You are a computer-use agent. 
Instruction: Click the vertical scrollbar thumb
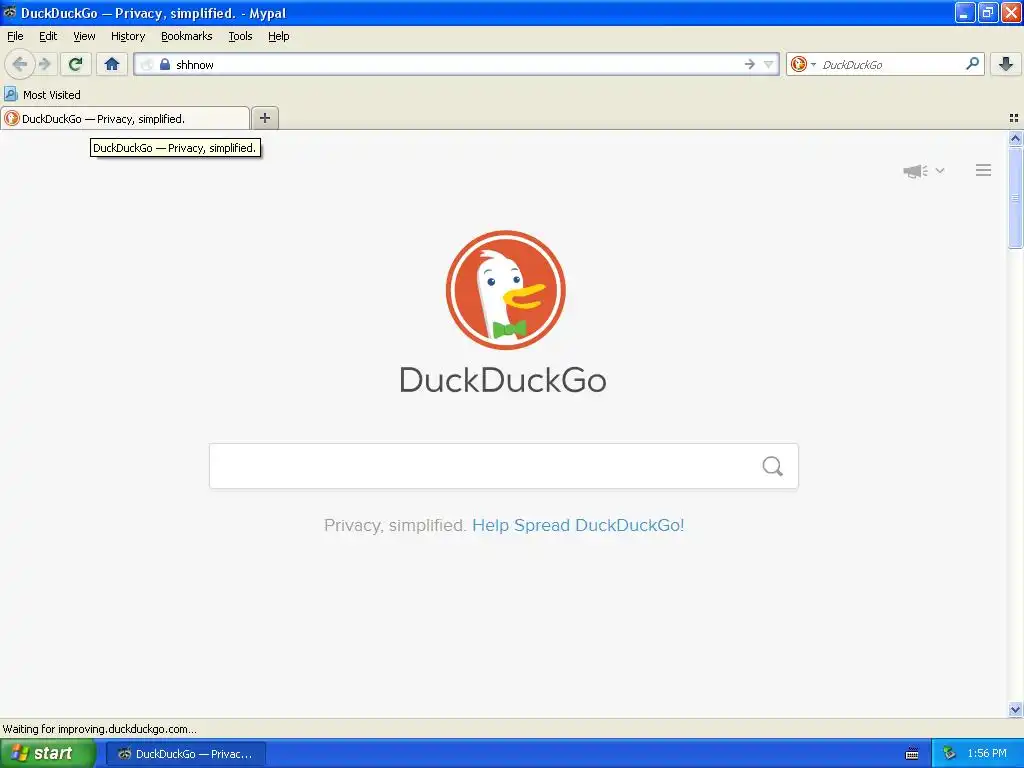click(x=1015, y=198)
